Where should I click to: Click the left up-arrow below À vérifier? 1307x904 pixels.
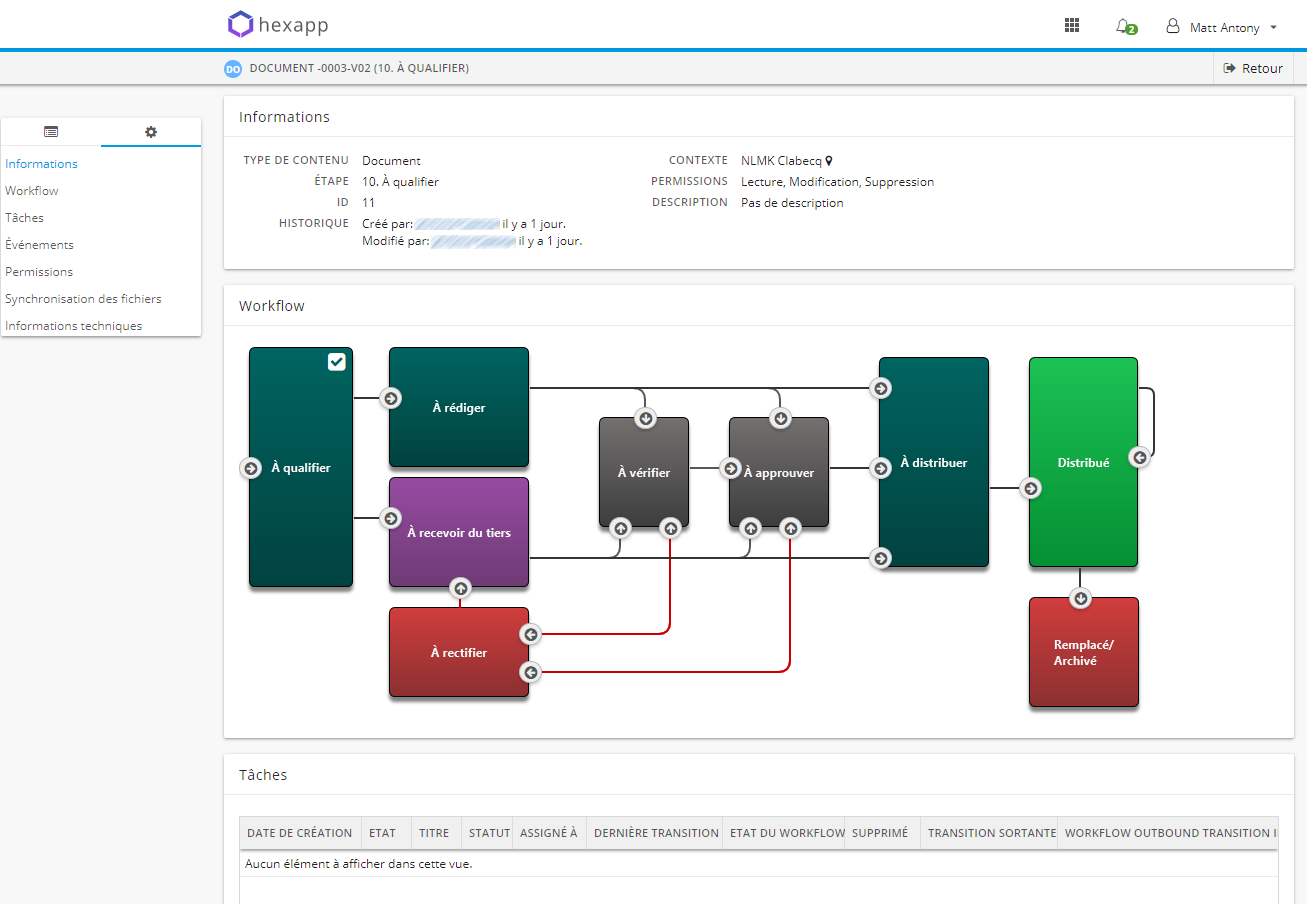point(621,527)
